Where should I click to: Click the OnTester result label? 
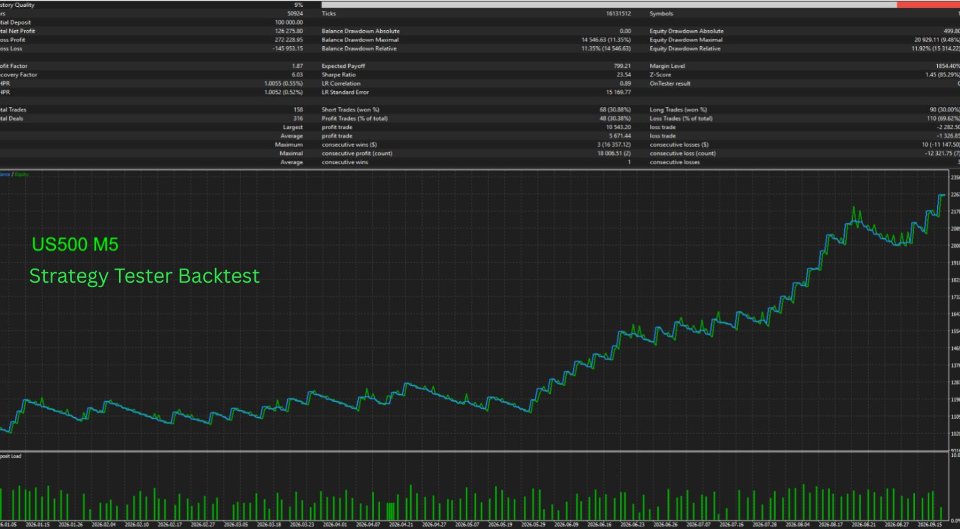[x=670, y=83]
